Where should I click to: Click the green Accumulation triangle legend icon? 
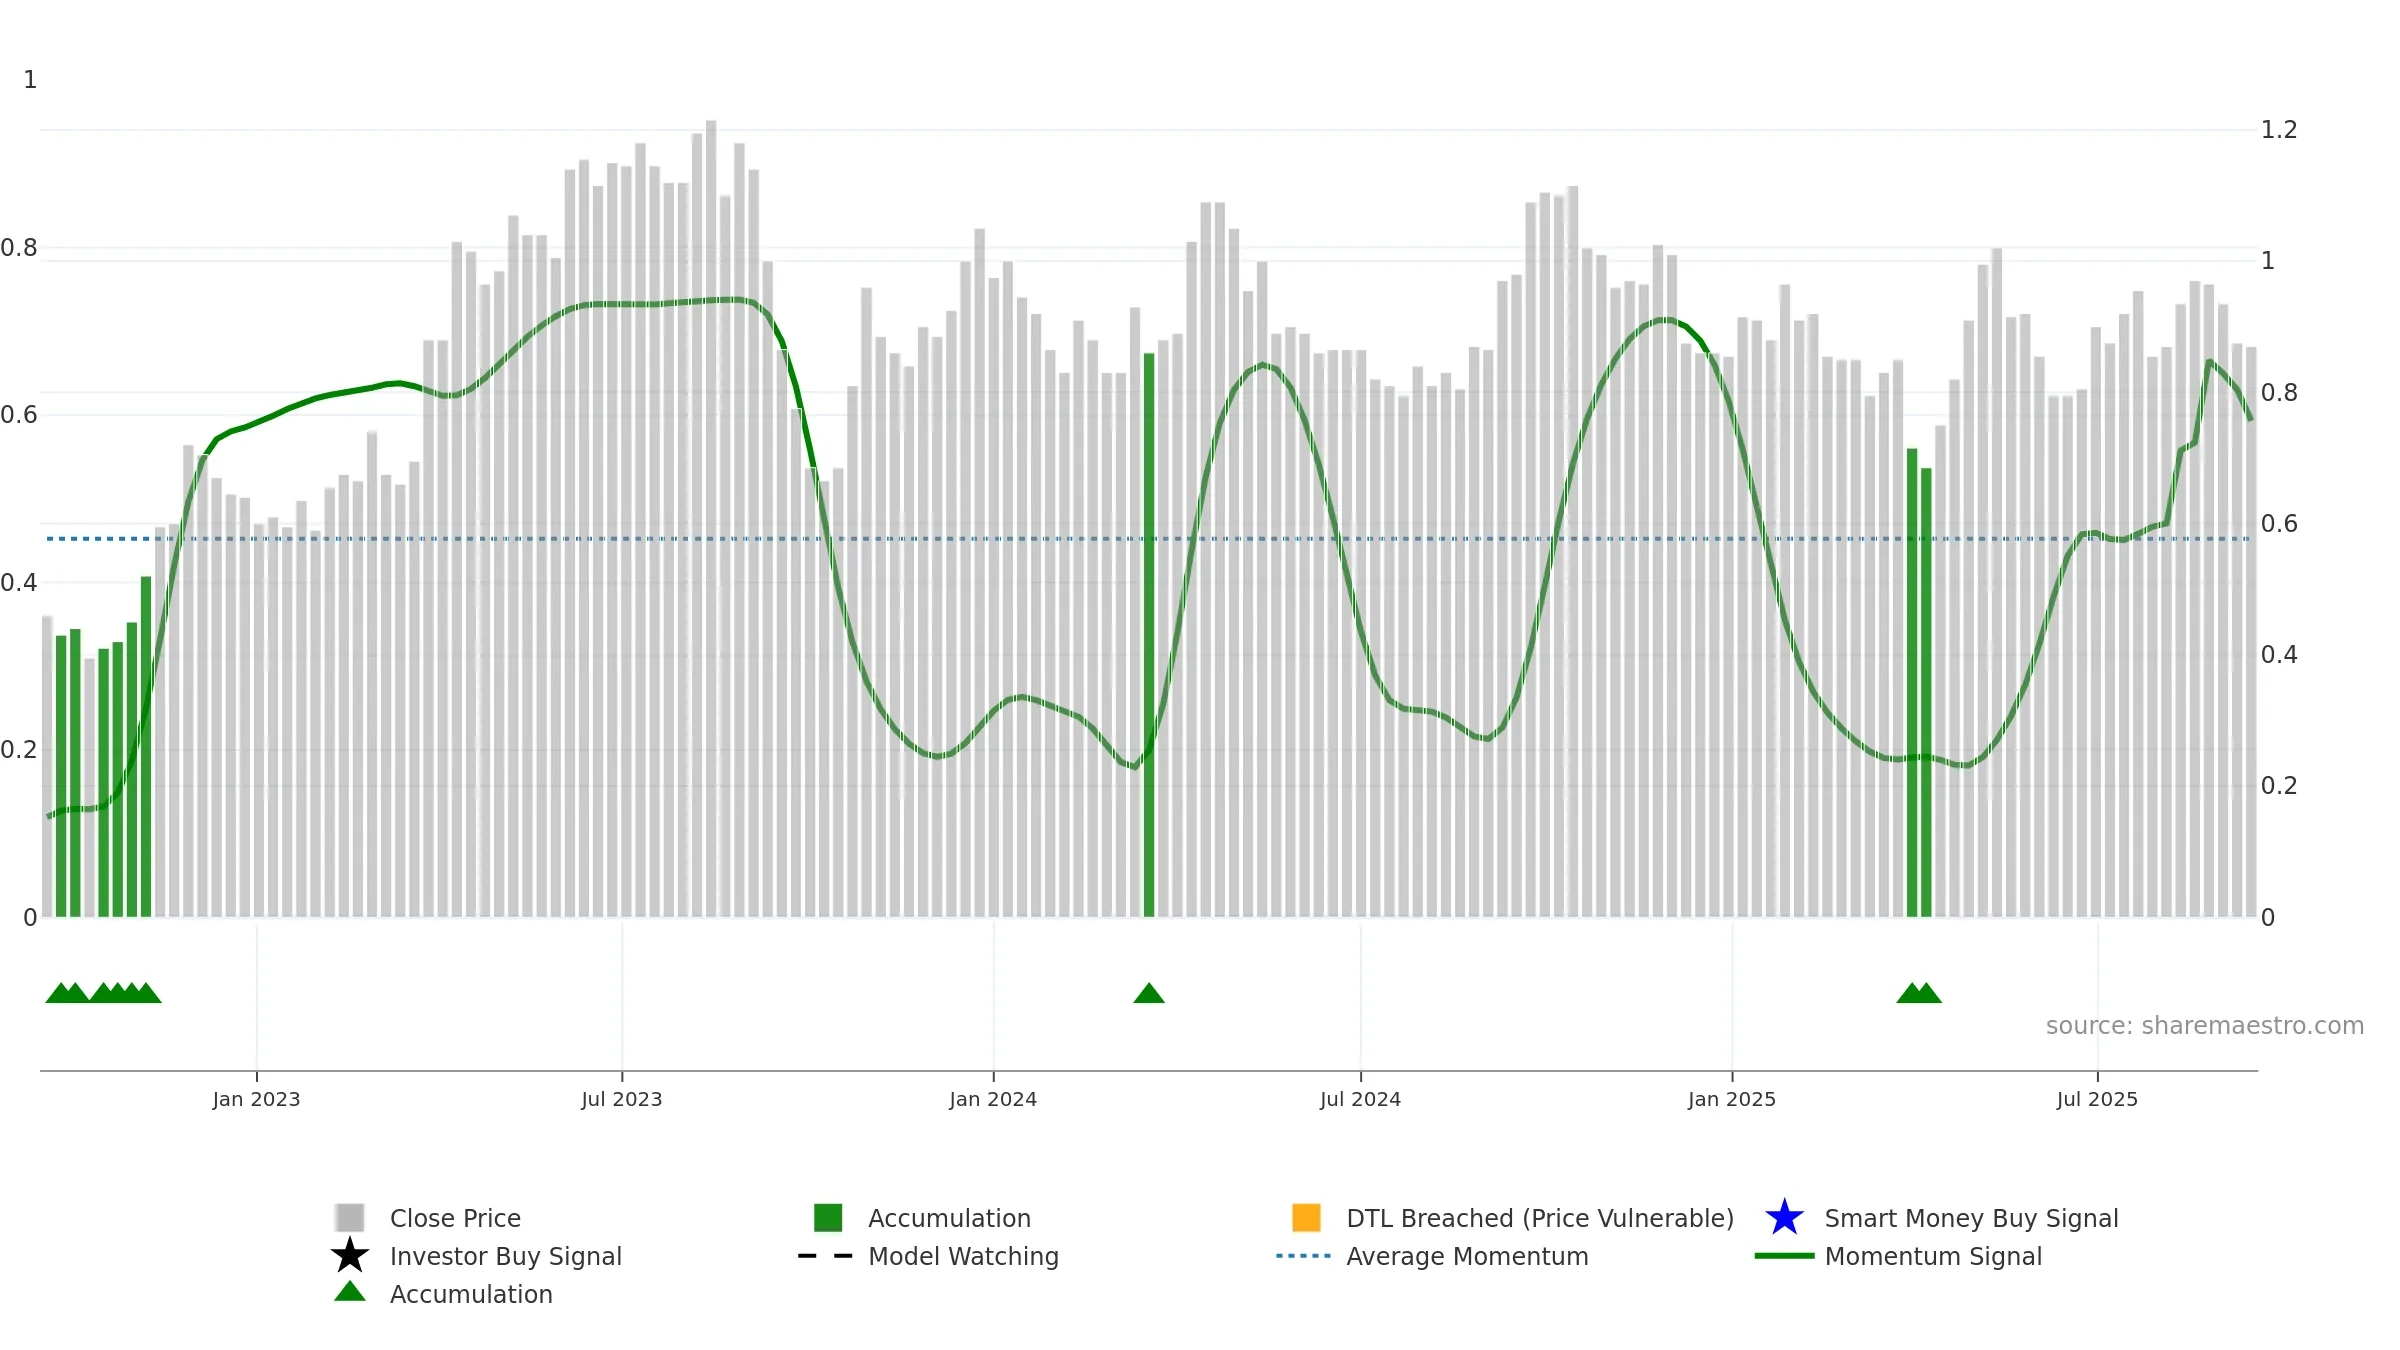click(350, 1292)
